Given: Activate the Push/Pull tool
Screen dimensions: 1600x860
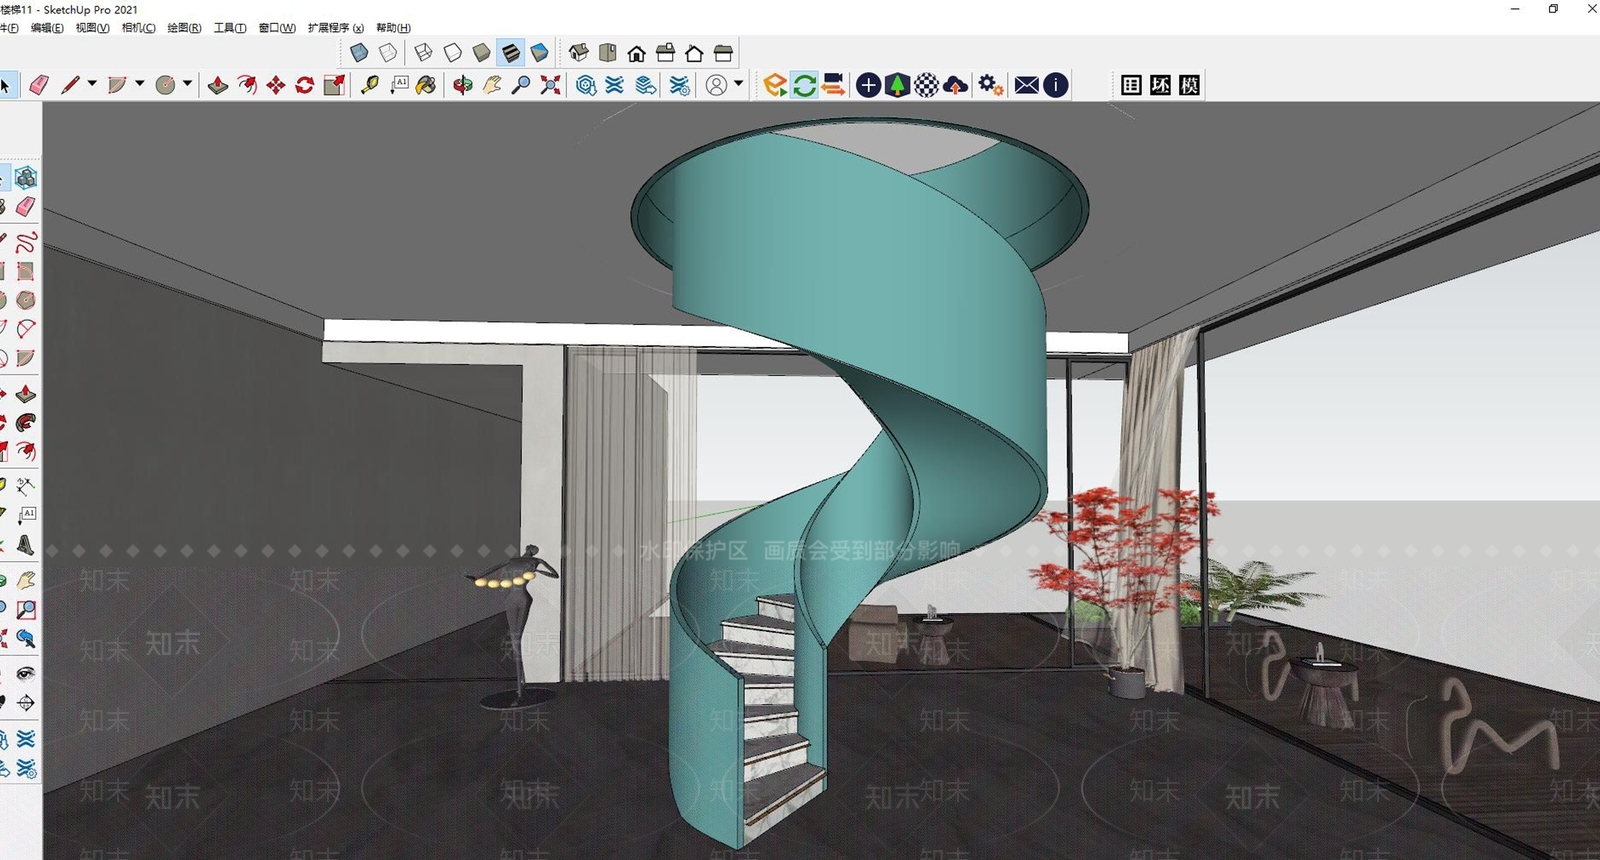Looking at the screenshot, I should [218, 85].
